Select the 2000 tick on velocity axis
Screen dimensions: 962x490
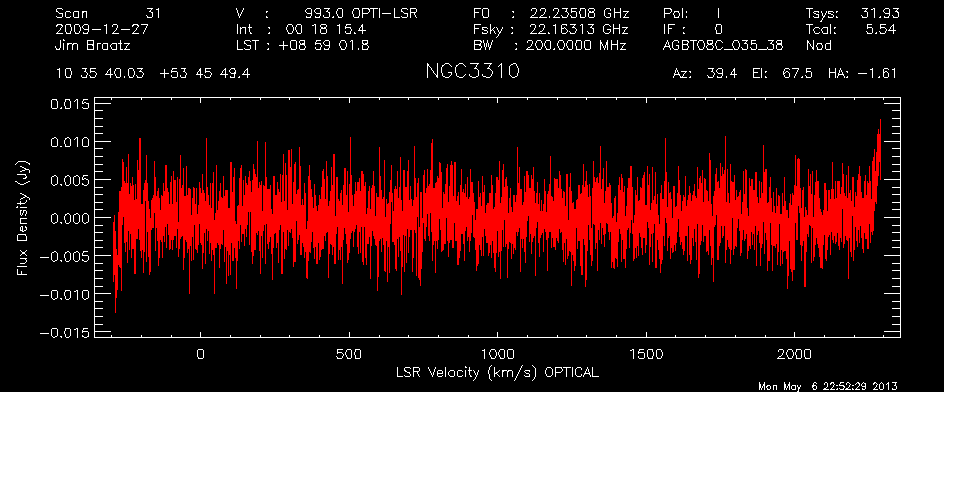pos(794,354)
